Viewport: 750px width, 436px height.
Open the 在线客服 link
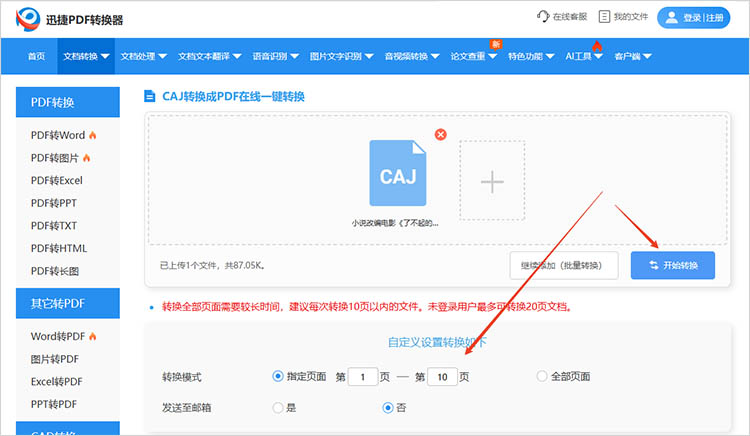[x=562, y=17]
